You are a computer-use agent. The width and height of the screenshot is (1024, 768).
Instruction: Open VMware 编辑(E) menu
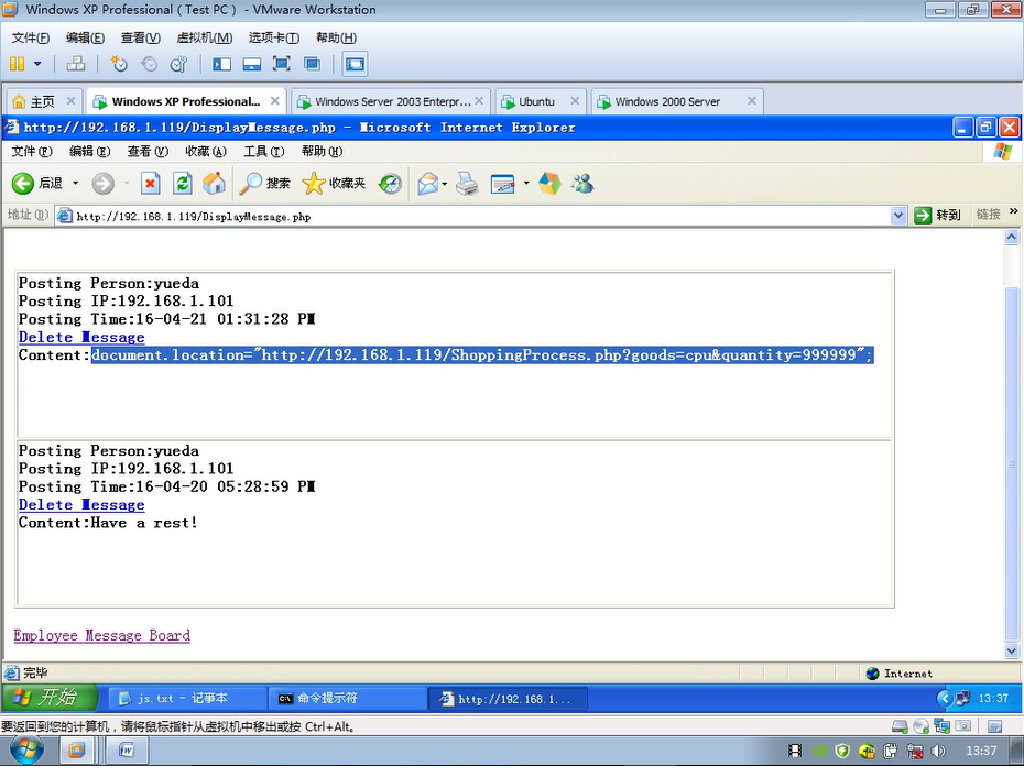click(86, 38)
